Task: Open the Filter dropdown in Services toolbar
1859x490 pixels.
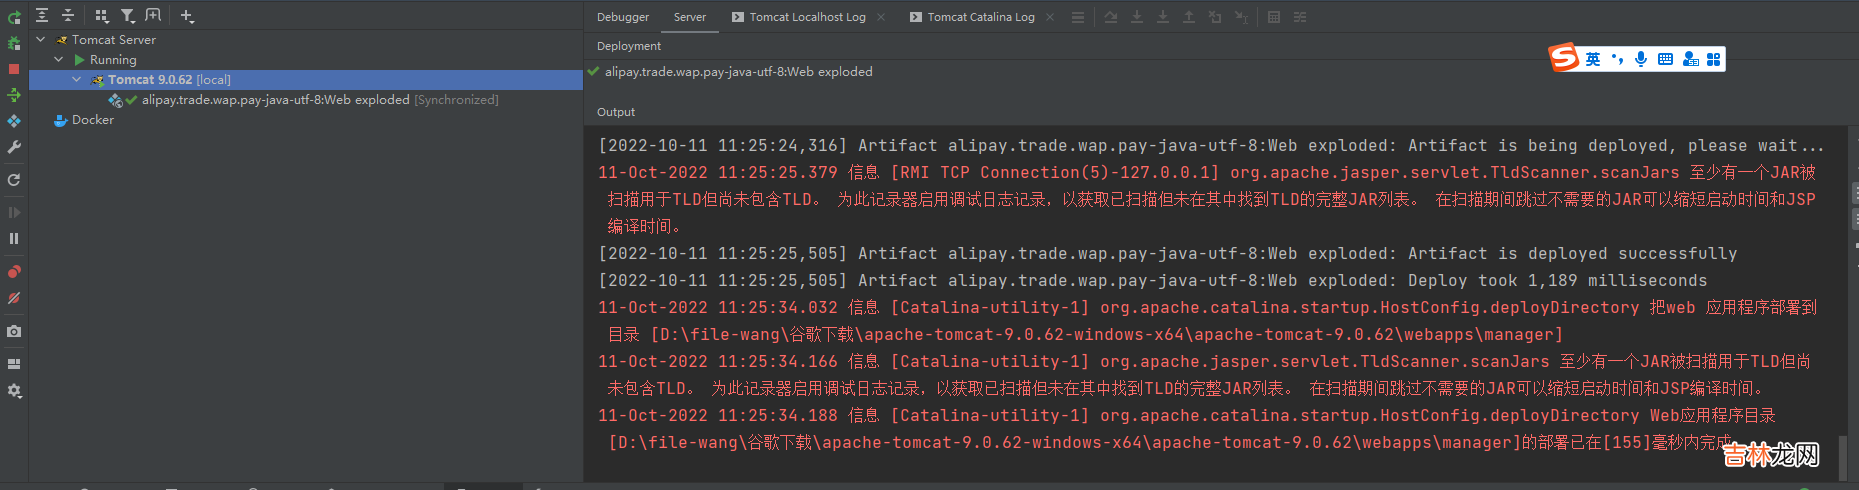Action: pyautogui.click(x=128, y=16)
